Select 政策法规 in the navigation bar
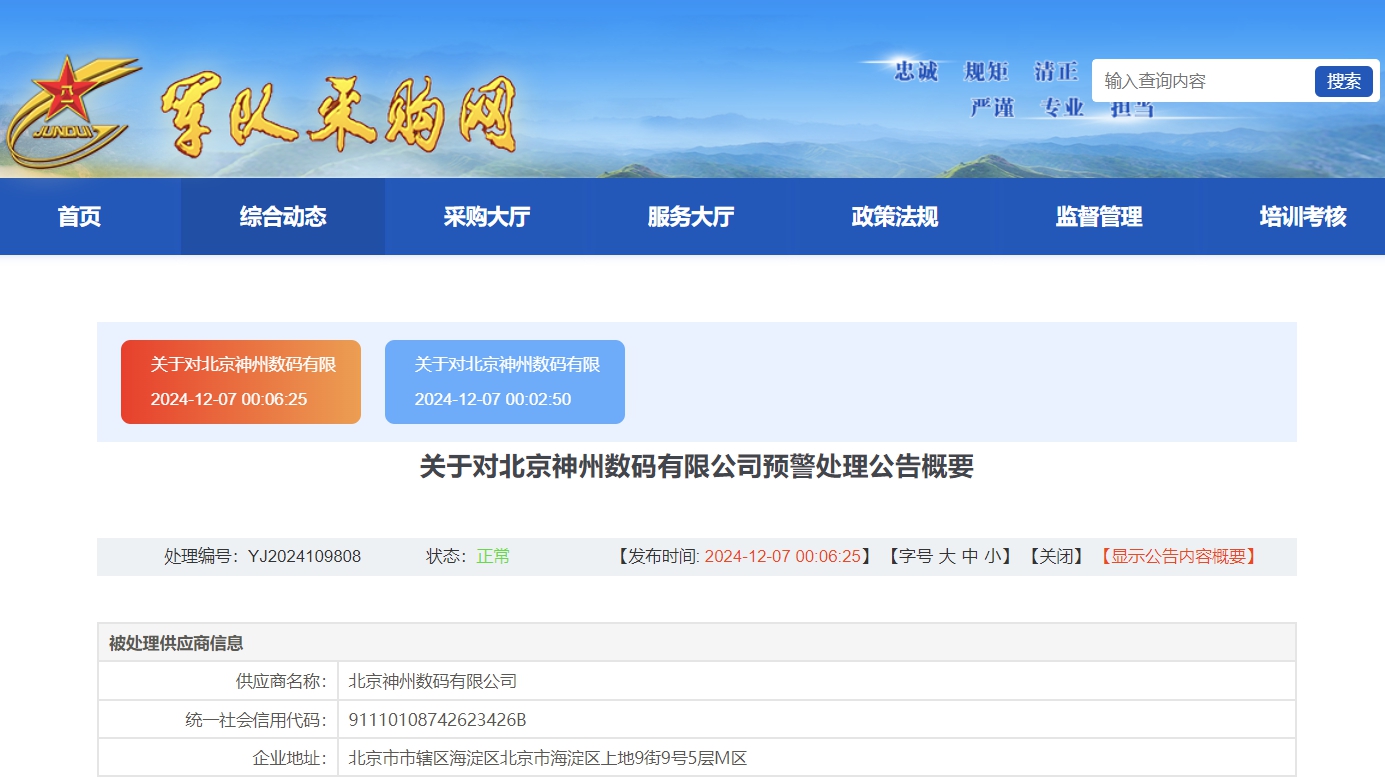The height and width of the screenshot is (779, 1385). tap(895, 217)
